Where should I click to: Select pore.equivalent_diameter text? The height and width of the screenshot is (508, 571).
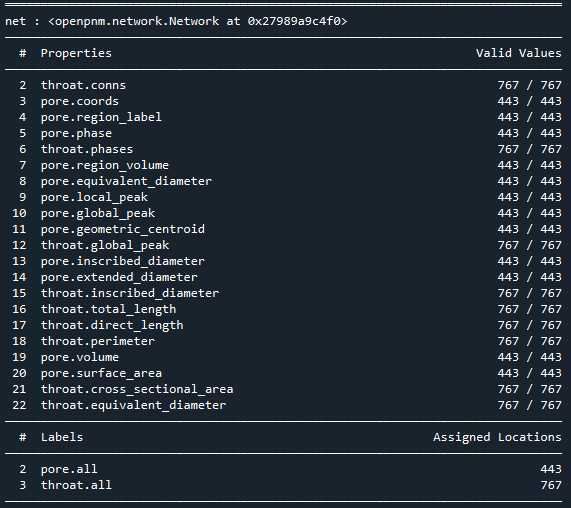click(x=126, y=181)
